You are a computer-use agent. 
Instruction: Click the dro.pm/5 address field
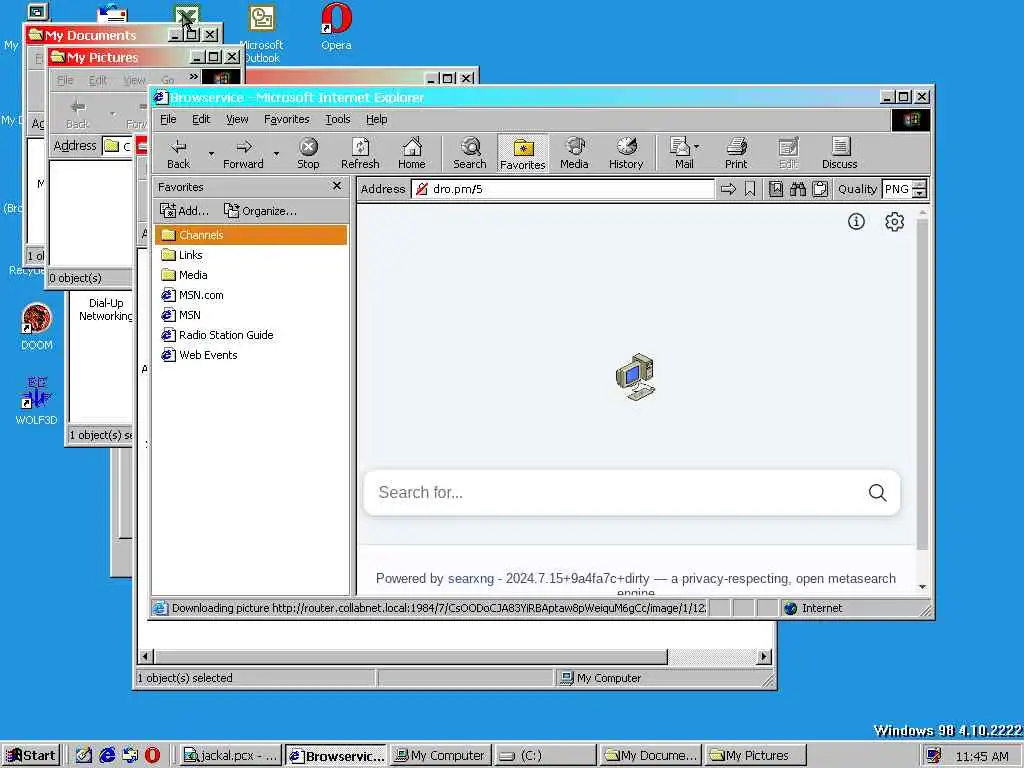[x=563, y=189]
